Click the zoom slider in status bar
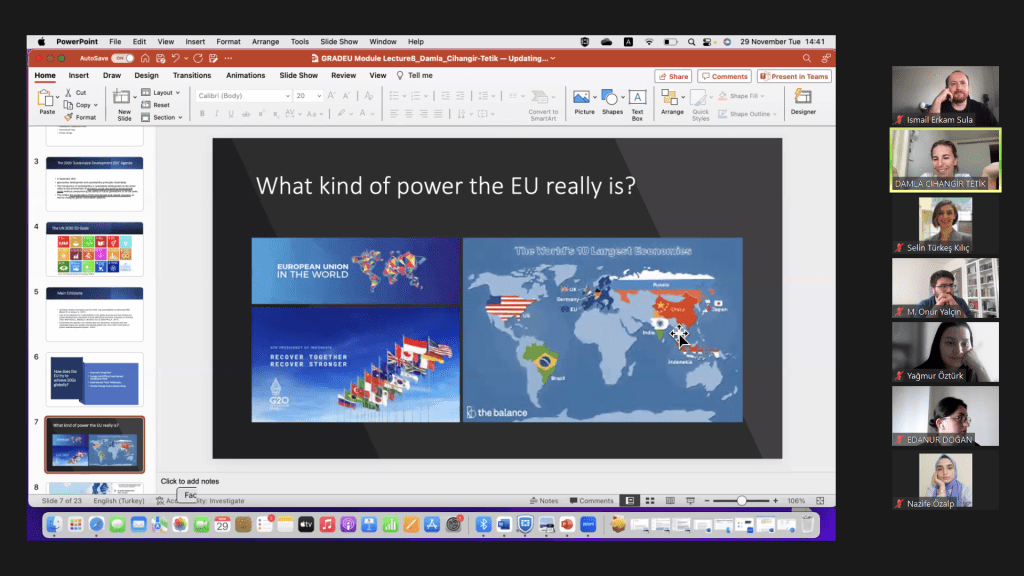 [x=741, y=500]
